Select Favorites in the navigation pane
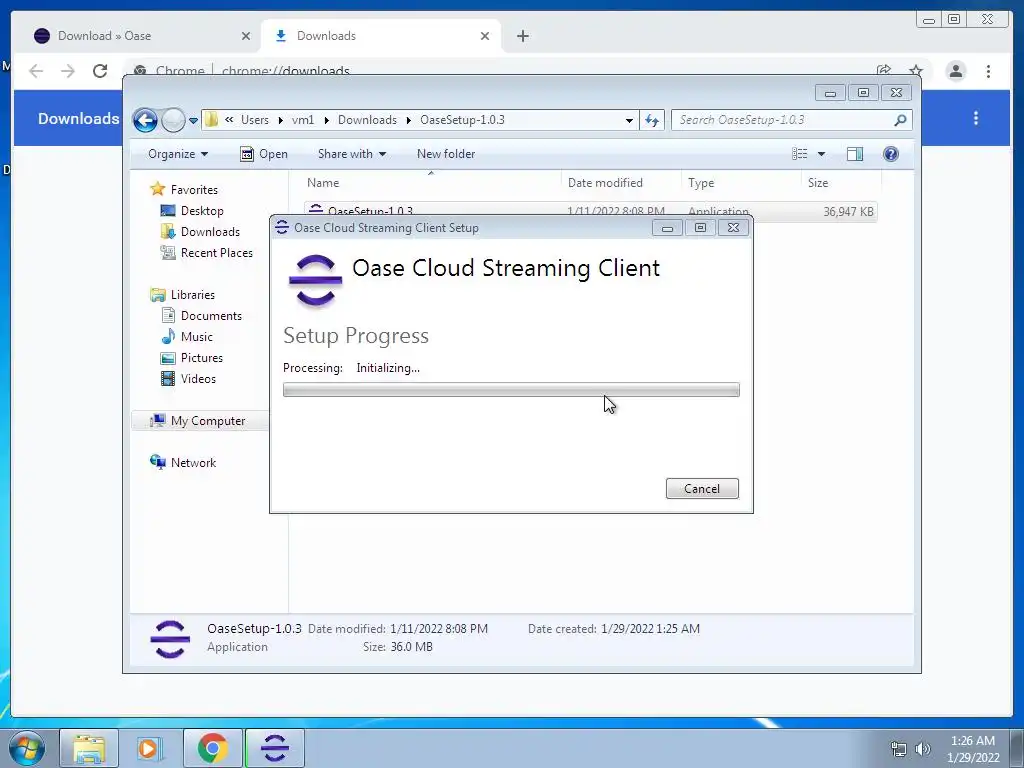Image resolution: width=1024 pixels, height=768 pixels. click(194, 190)
